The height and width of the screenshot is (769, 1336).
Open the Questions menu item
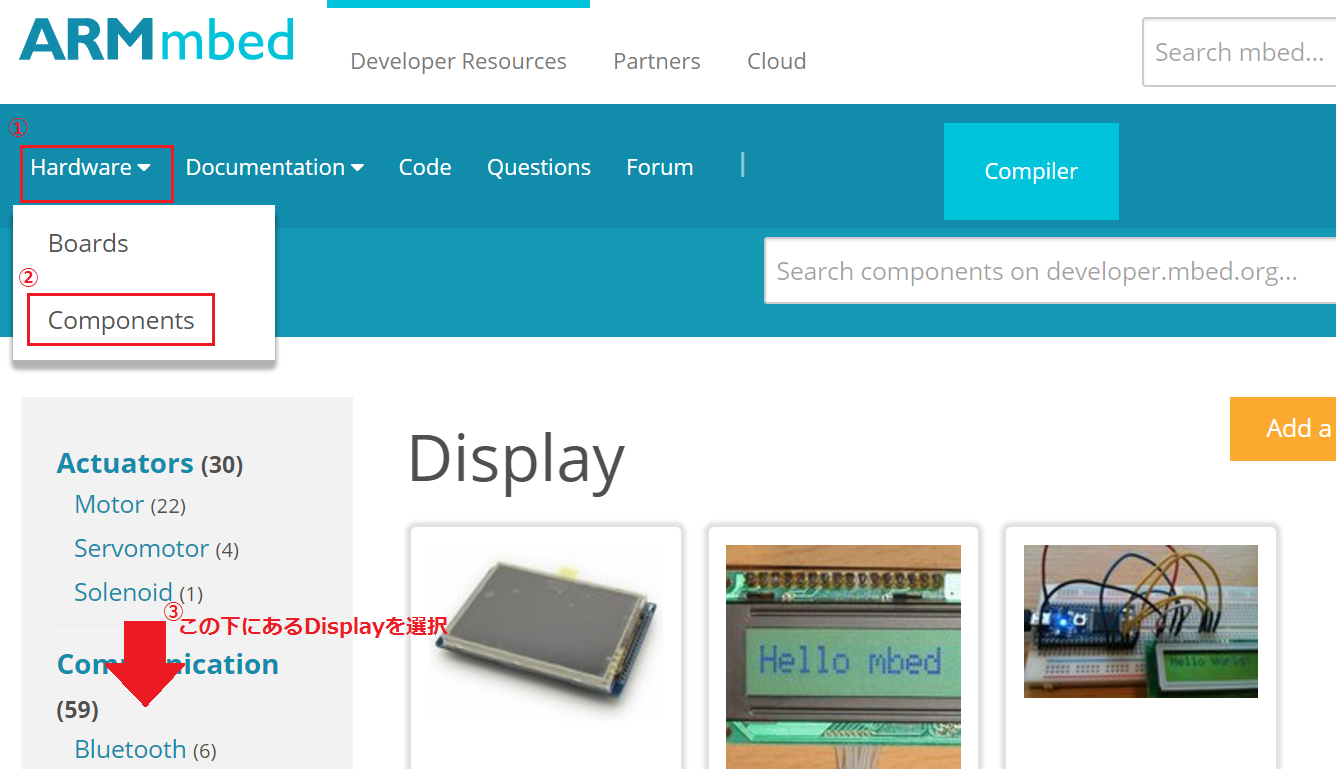(x=539, y=167)
